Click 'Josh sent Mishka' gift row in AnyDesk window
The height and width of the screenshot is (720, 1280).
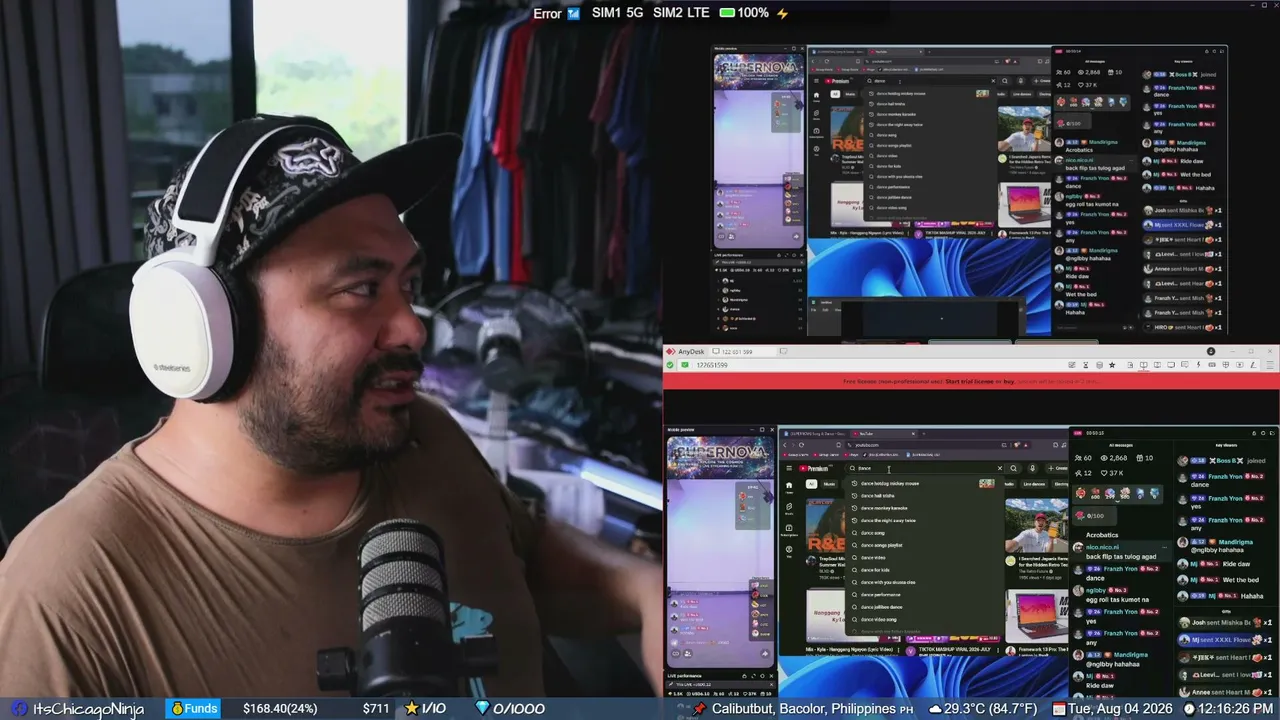(x=1227, y=623)
